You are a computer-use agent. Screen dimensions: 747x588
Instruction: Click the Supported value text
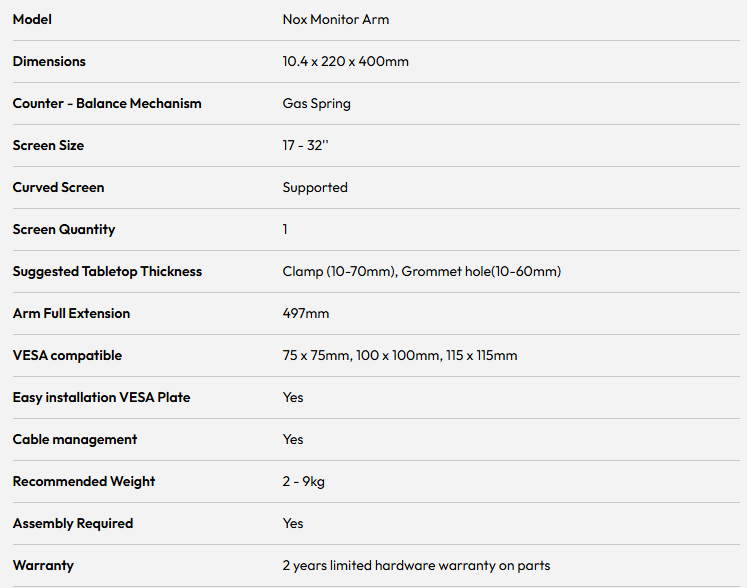(x=315, y=188)
